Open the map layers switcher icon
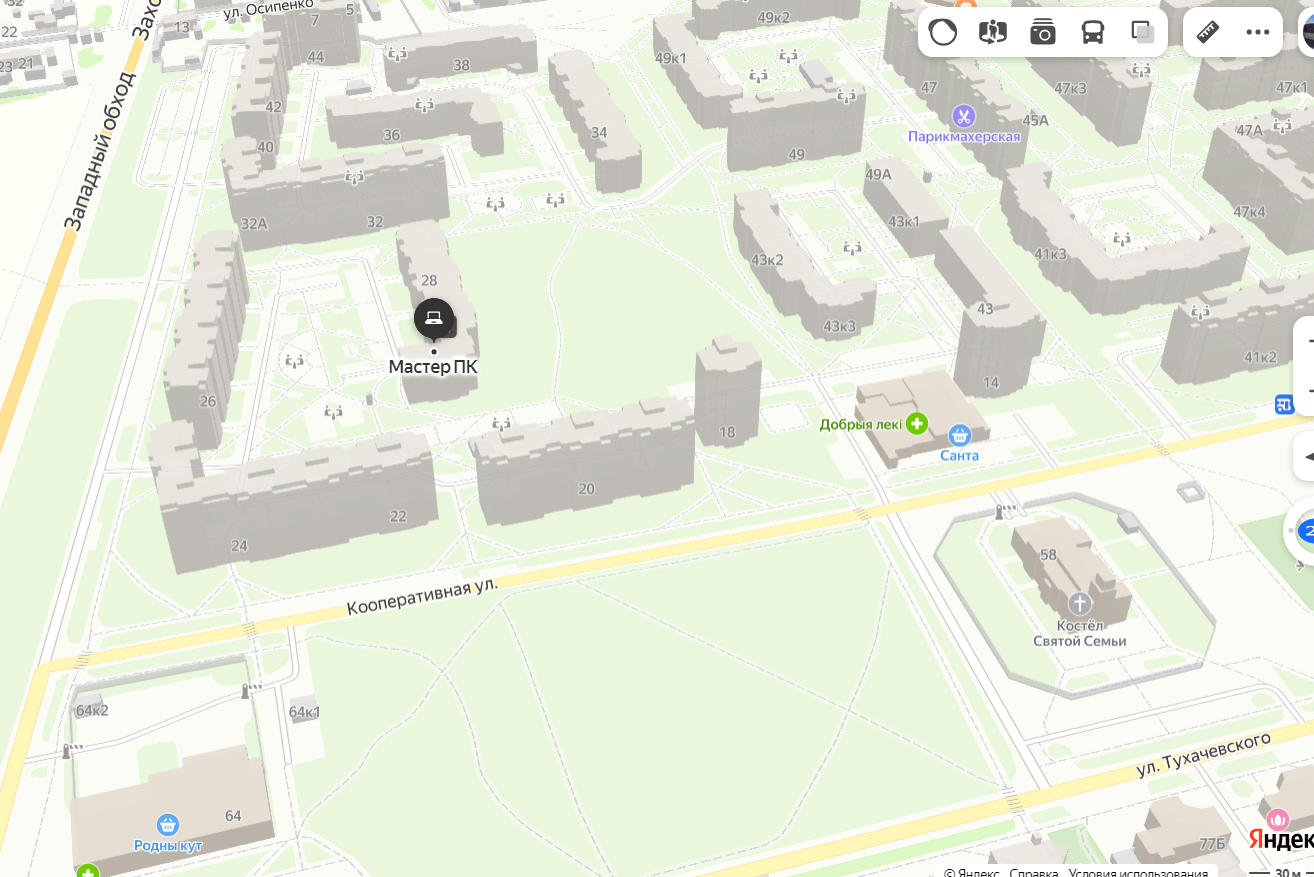 [1143, 32]
